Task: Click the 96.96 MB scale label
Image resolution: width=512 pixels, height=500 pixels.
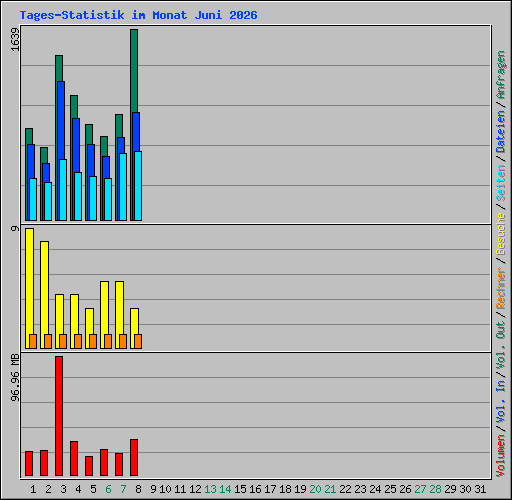Action: pos(15,378)
